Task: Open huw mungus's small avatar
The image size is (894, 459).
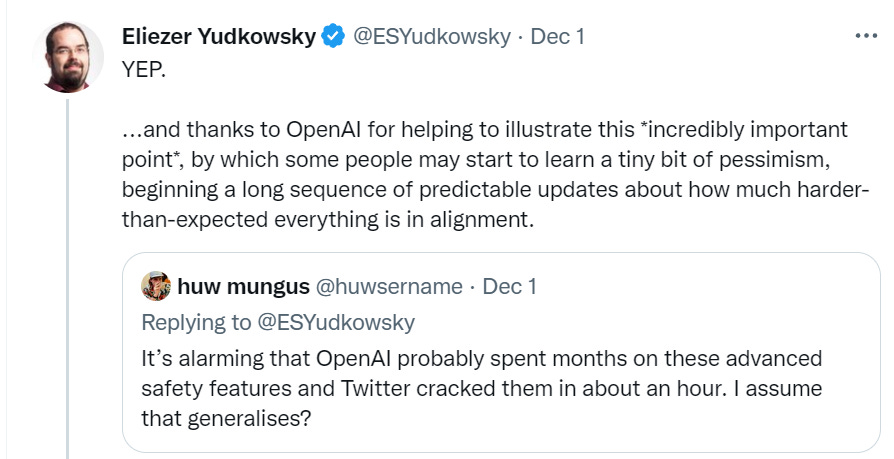Action: [156, 286]
